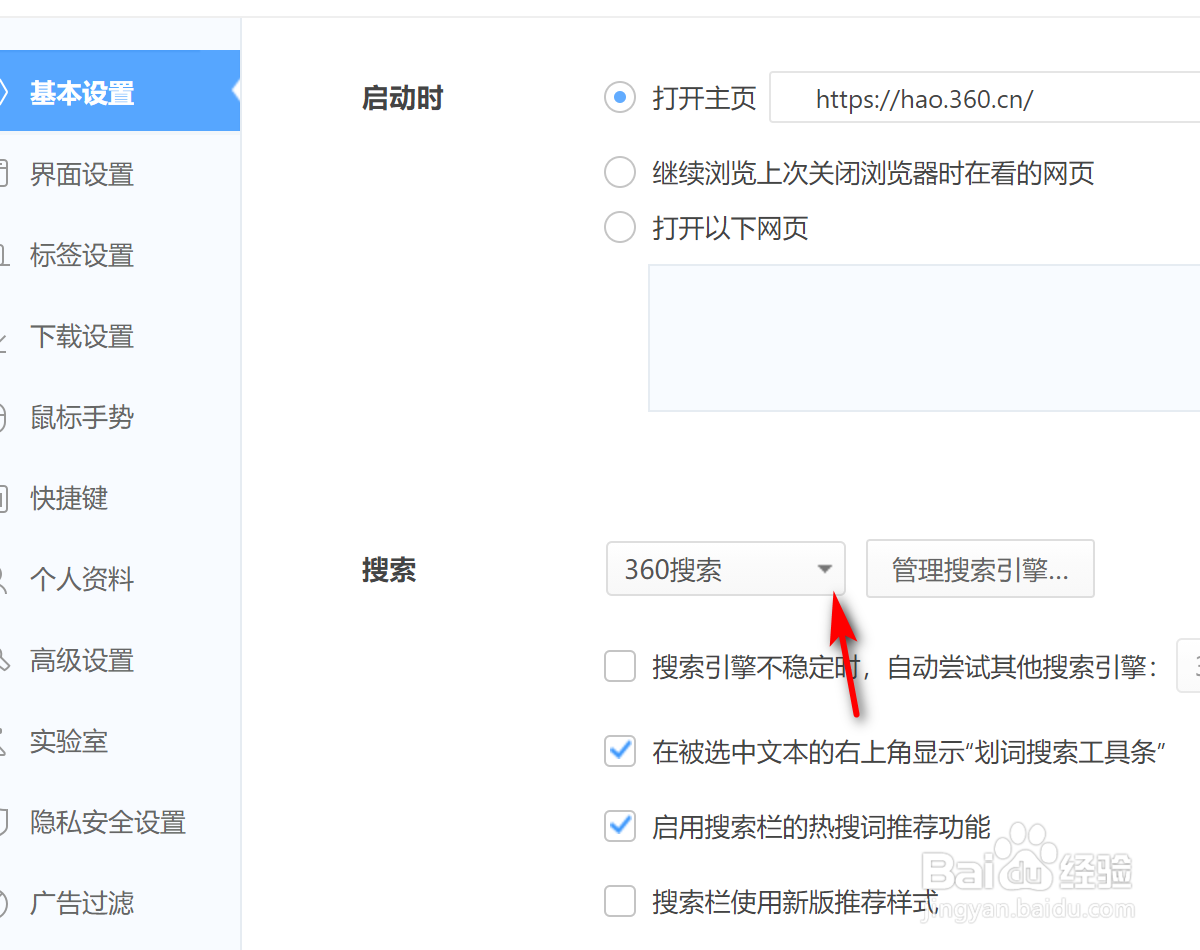The image size is (1200, 950).
Task: Go to 高级设置 page
Action: pos(82,661)
